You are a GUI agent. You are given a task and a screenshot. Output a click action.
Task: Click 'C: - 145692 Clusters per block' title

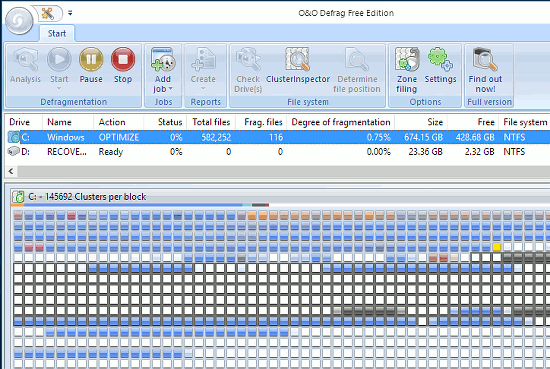pos(87,197)
